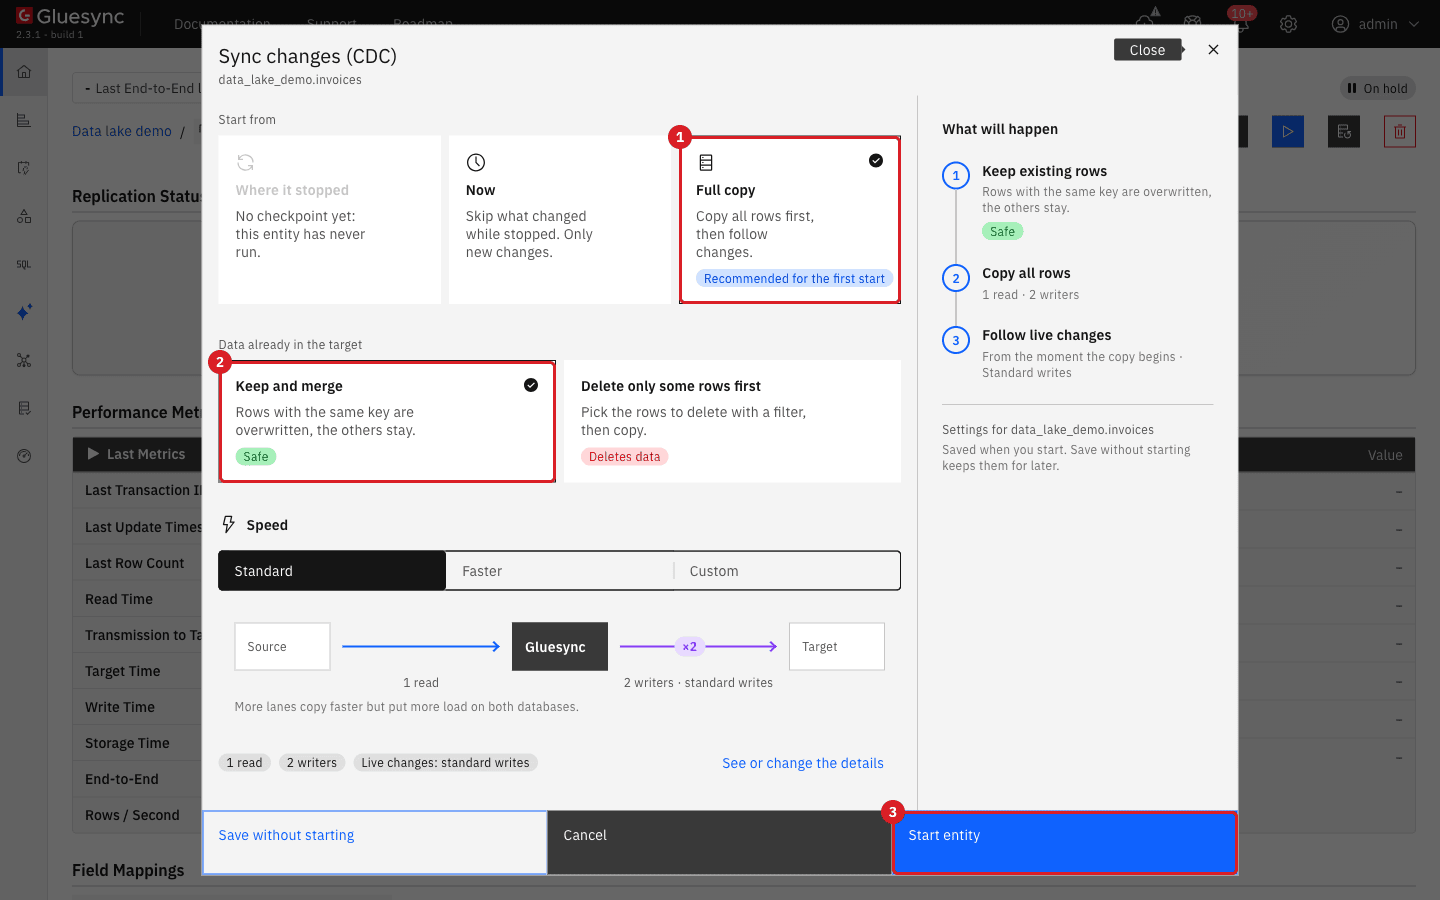
Task: Click the 'Save without starting' button
Action: (375, 843)
